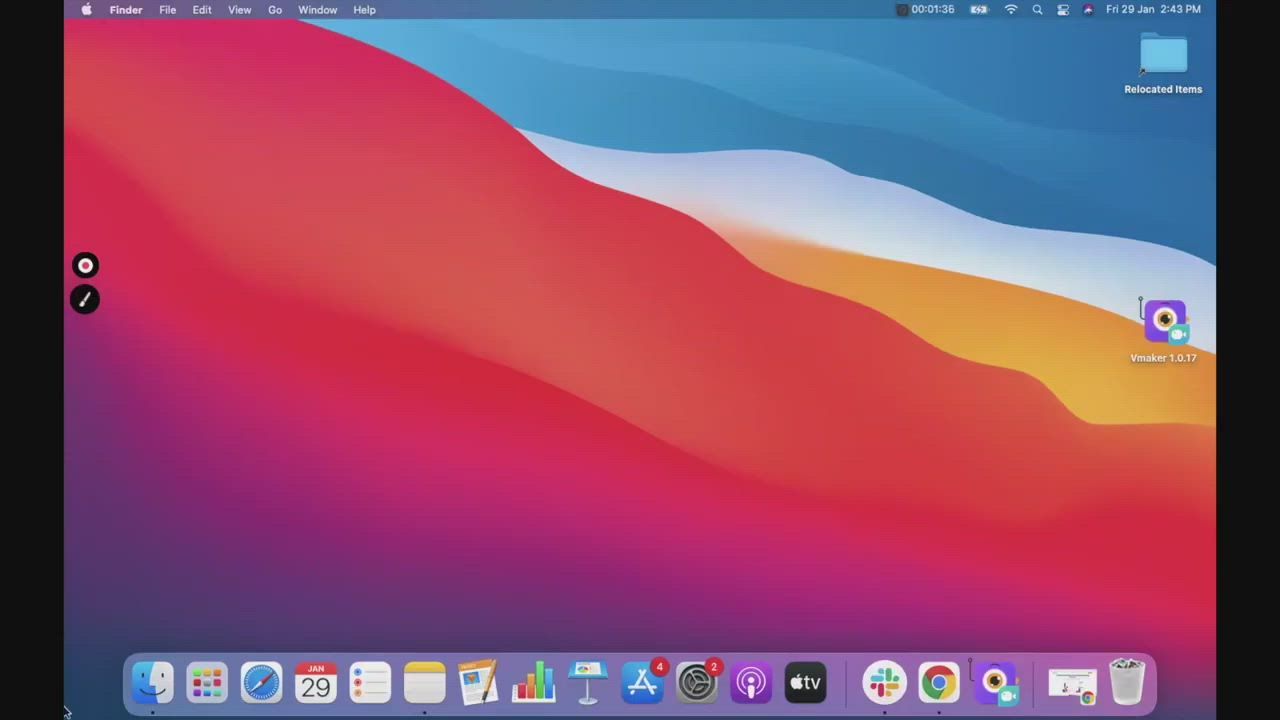Viewport: 1280px width, 720px height.
Task: Open Control Center
Action: (1063, 10)
